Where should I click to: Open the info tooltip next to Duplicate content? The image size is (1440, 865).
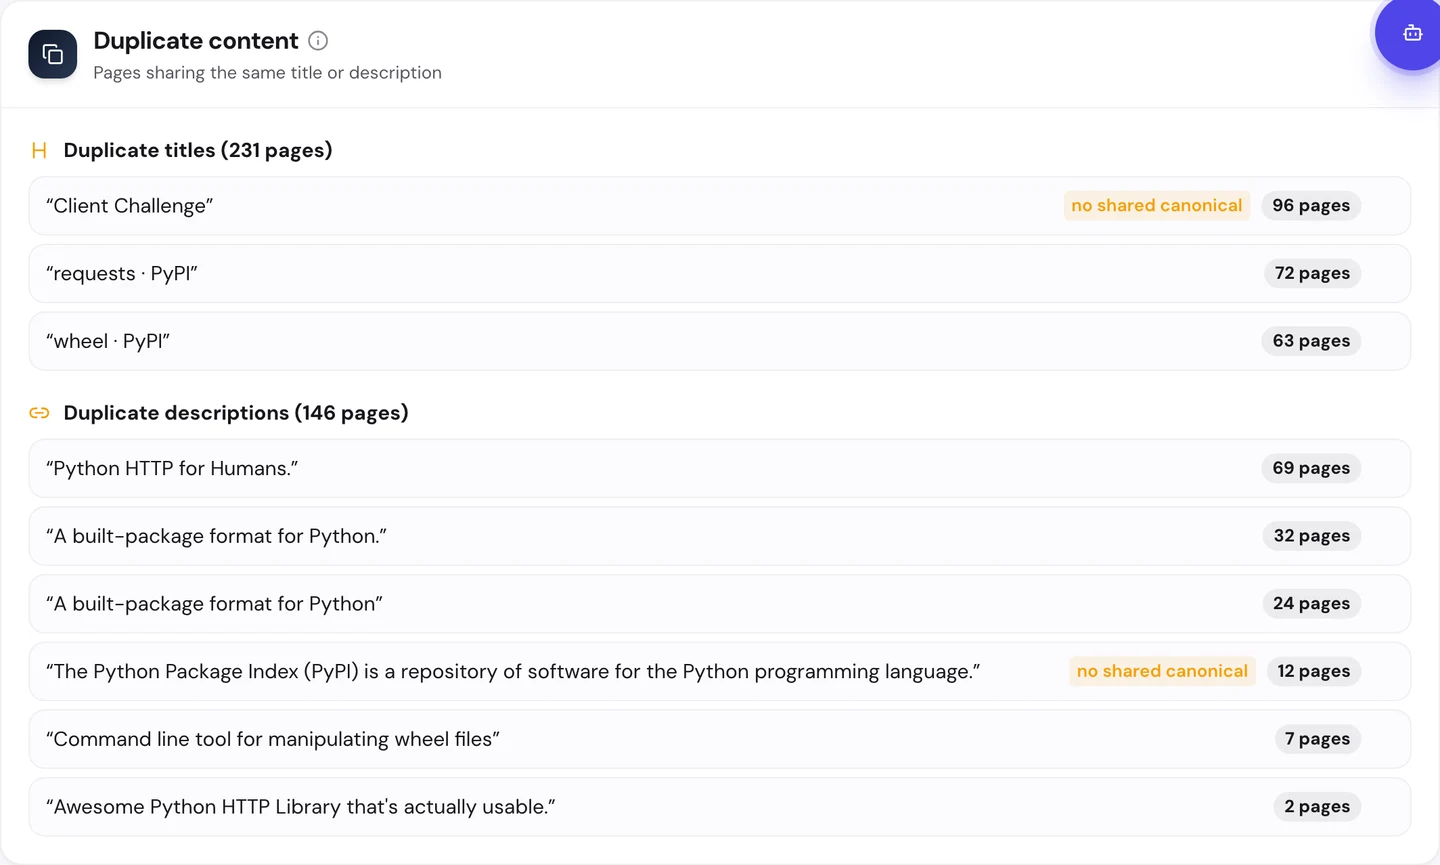point(318,41)
